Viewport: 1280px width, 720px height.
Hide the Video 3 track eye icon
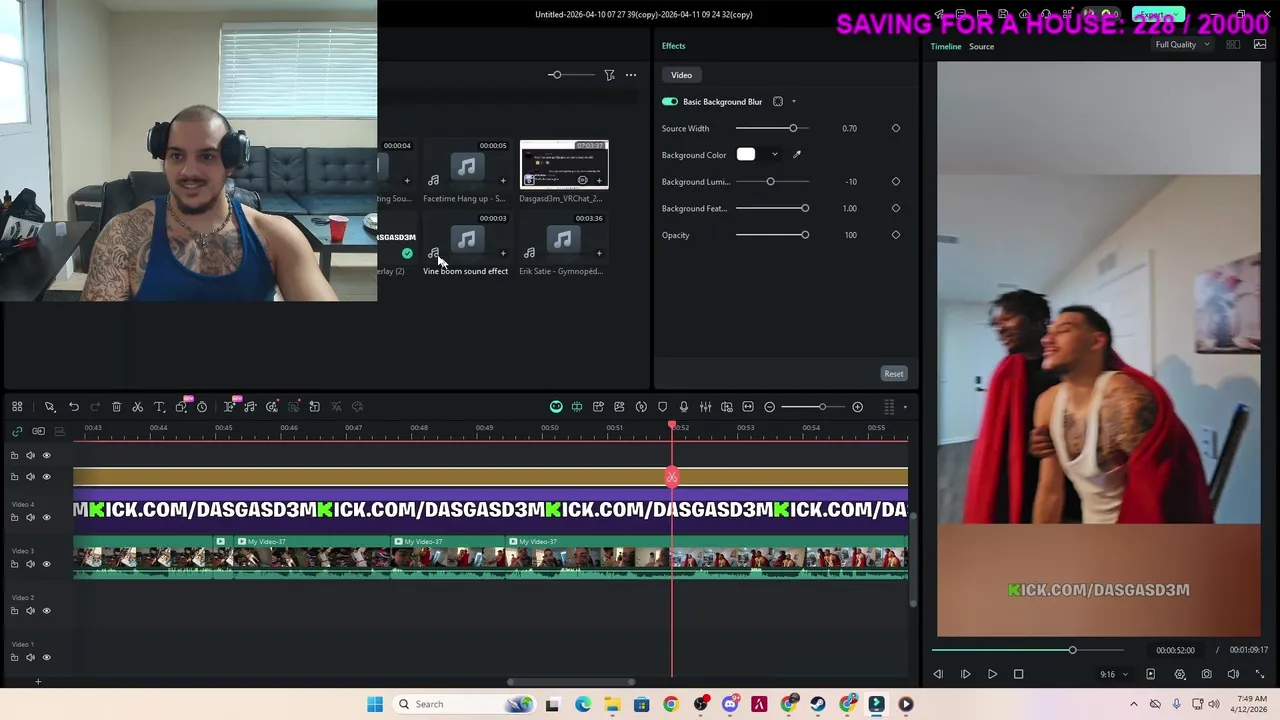[46, 564]
